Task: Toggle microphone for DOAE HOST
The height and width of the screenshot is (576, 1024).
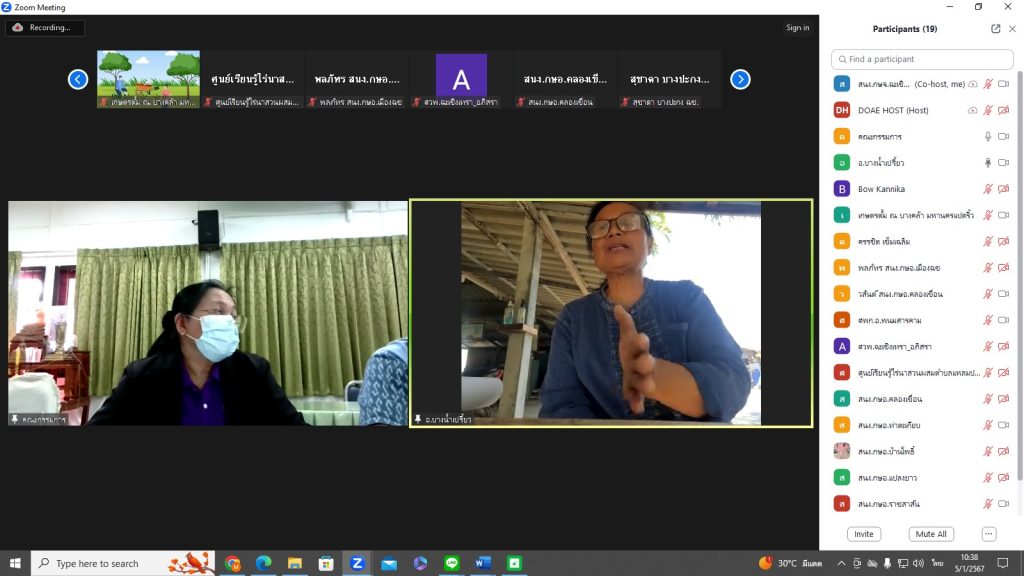Action: pyautogui.click(x=988, y=110)
